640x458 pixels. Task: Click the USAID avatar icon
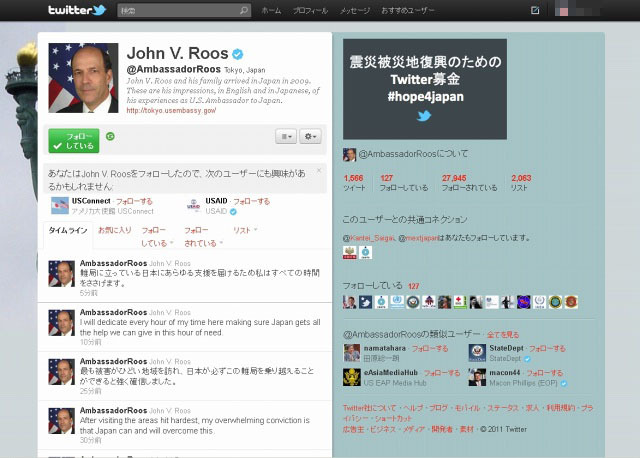[x=193, y=205]
